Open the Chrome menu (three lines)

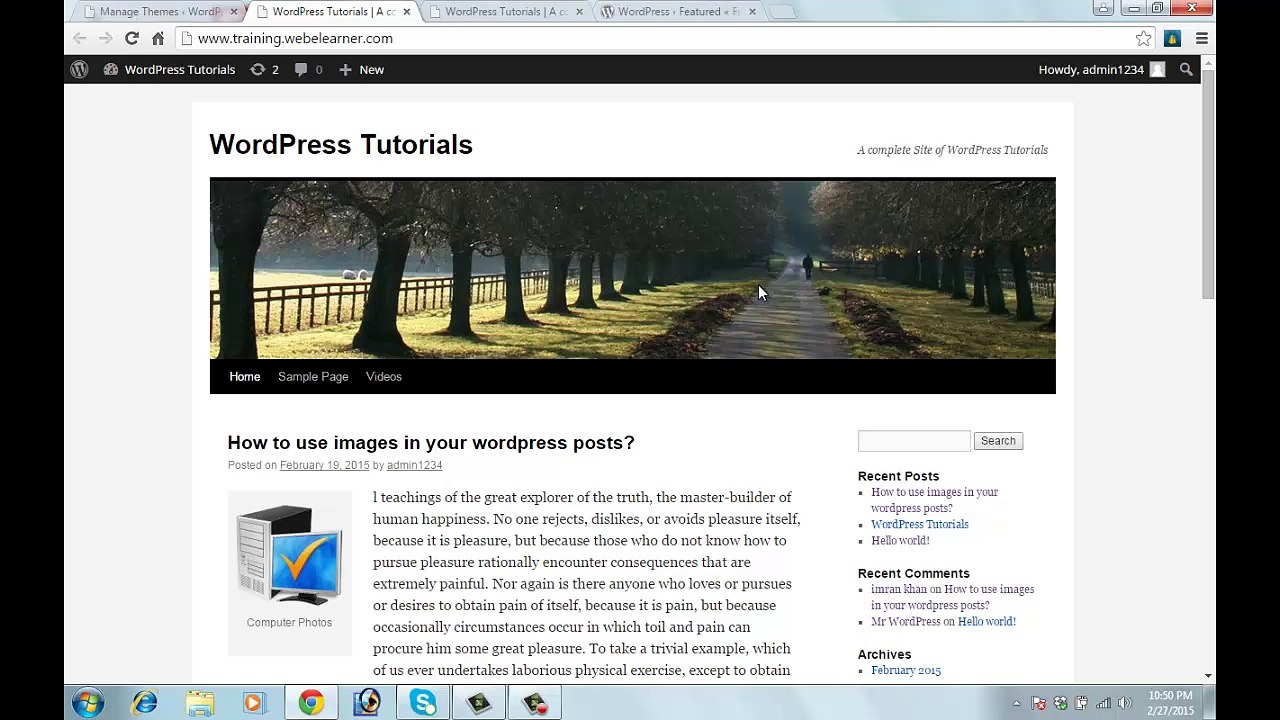click(1202, 38)
